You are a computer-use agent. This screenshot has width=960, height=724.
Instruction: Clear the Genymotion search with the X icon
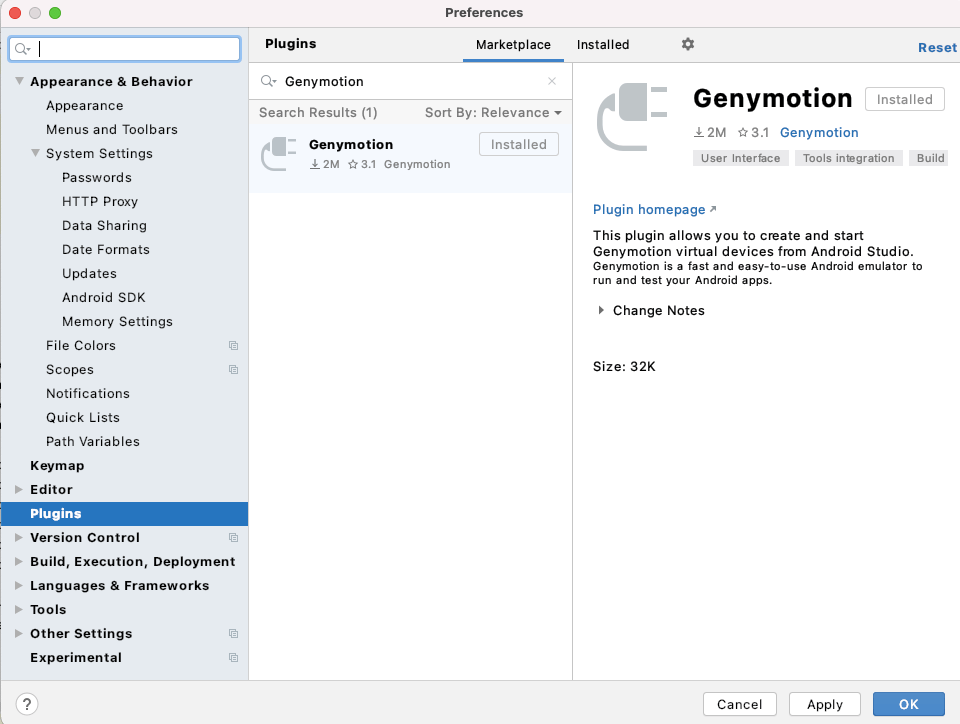tap(551, 81)
